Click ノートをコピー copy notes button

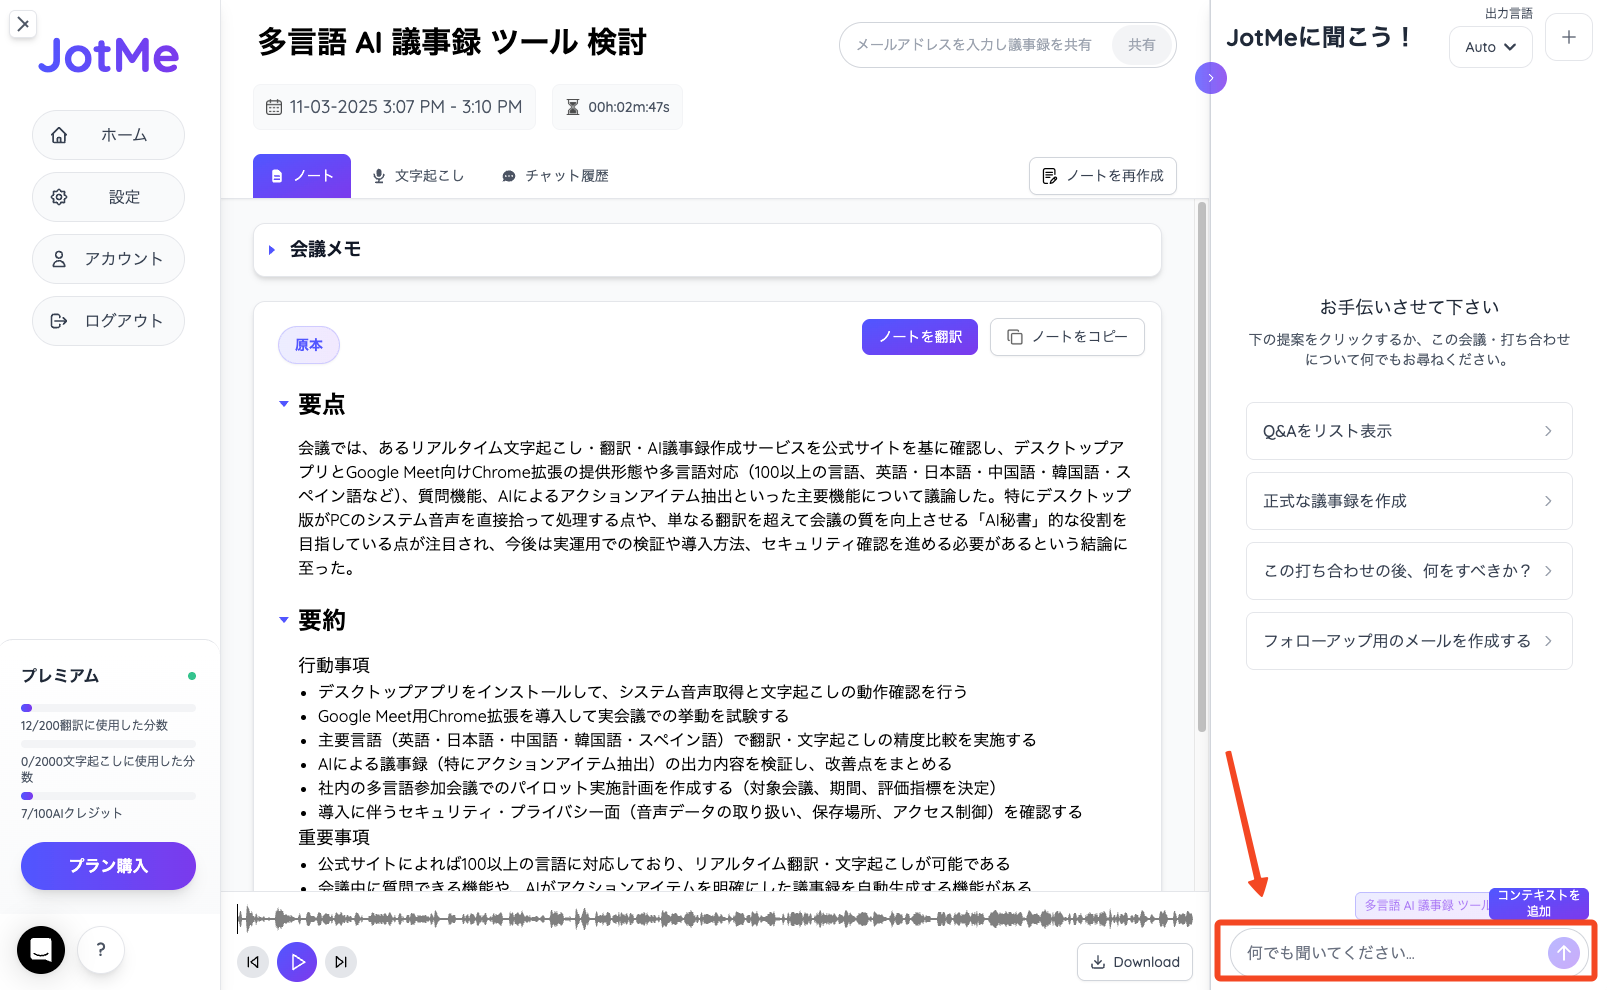[1067, 337]
